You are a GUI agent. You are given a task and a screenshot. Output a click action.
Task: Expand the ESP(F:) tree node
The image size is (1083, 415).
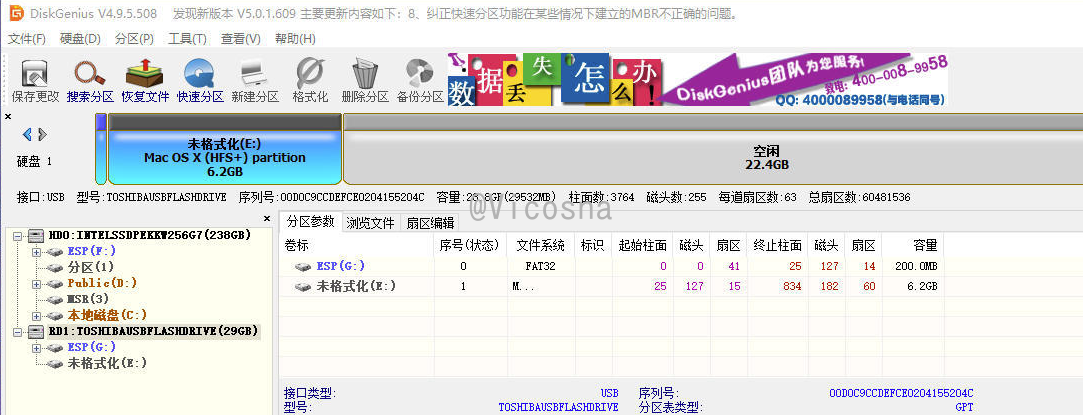click(x=37, y=251)
